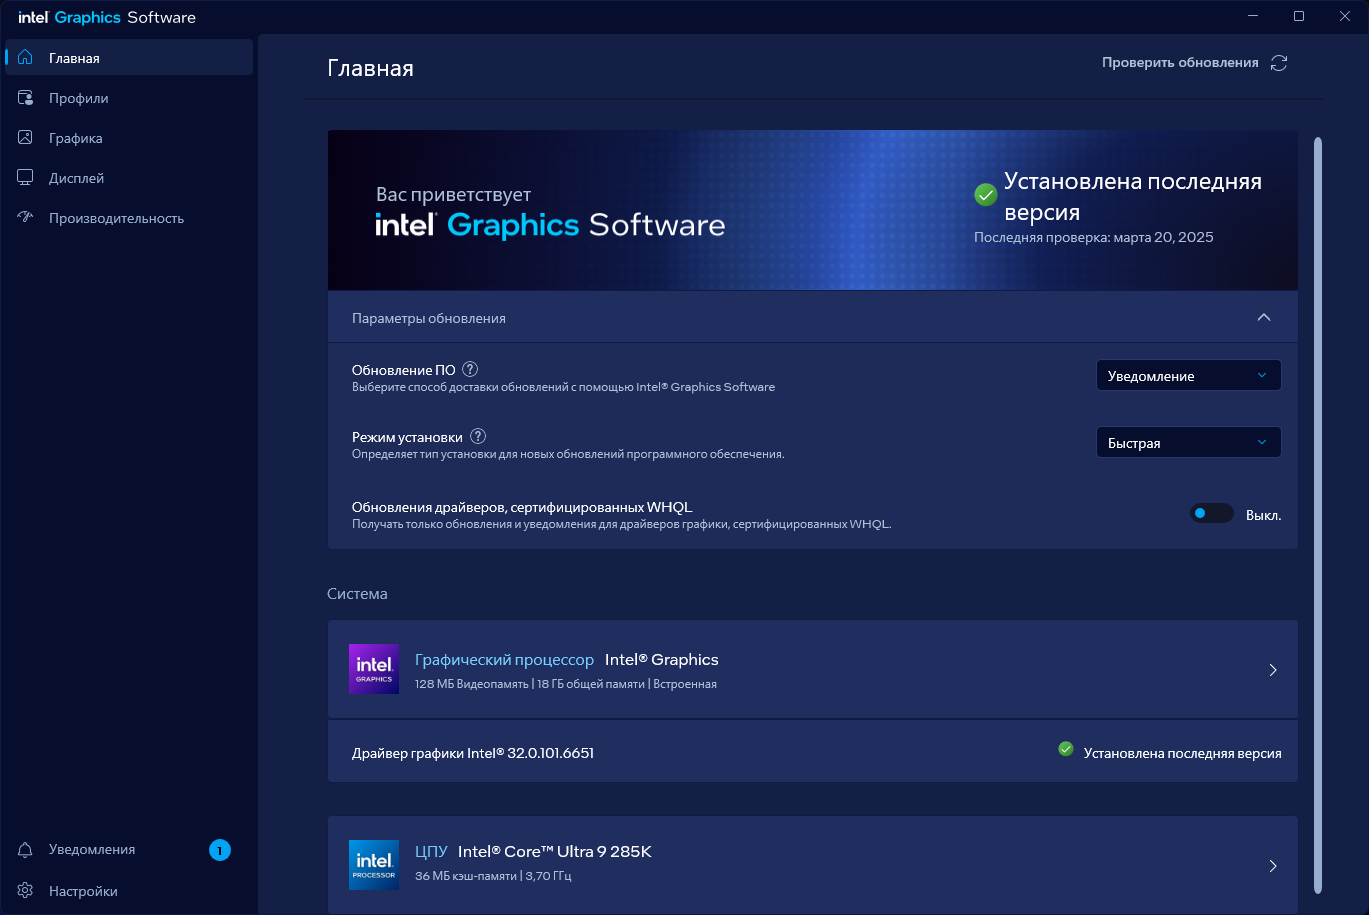Open the Режим установки dropdown set to Быстрая
This screenshot has width=1369, height=915.
pos(1189,443)
